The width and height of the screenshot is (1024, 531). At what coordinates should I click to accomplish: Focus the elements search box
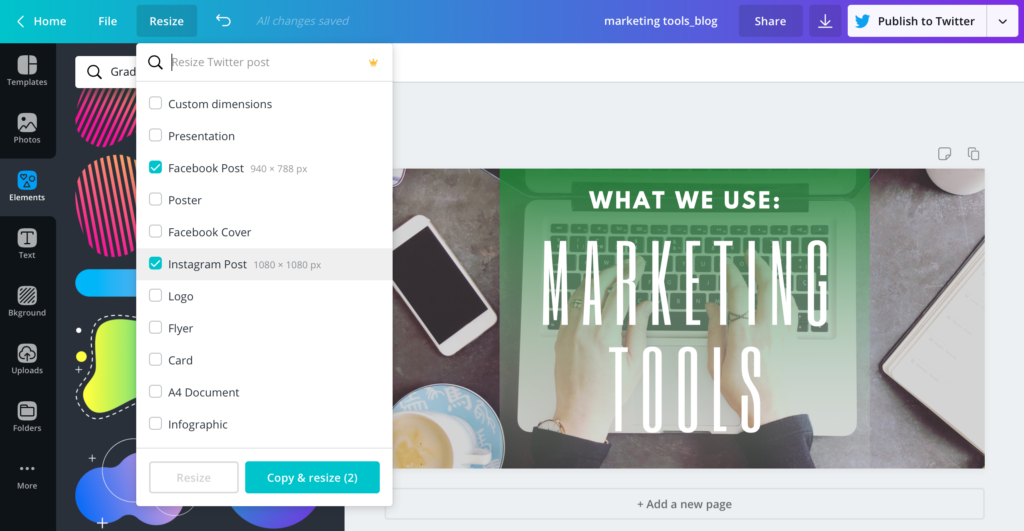coord(106,71)
